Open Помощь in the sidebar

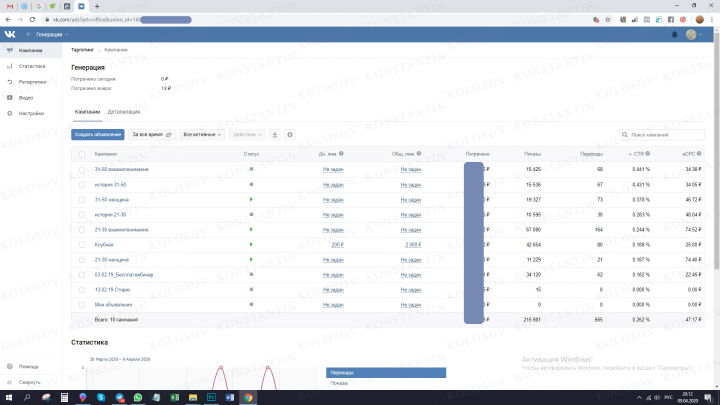(28, 366)
